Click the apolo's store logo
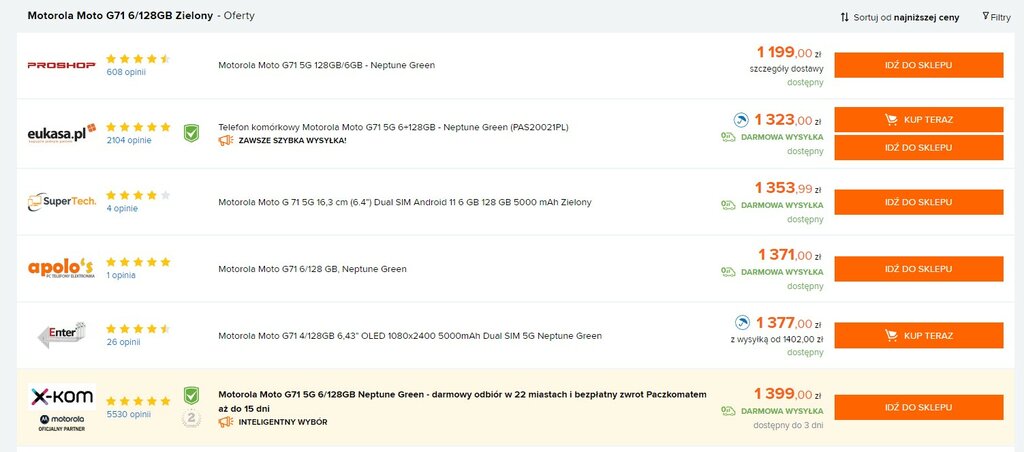1024x452 pixels. pos(61,268)
